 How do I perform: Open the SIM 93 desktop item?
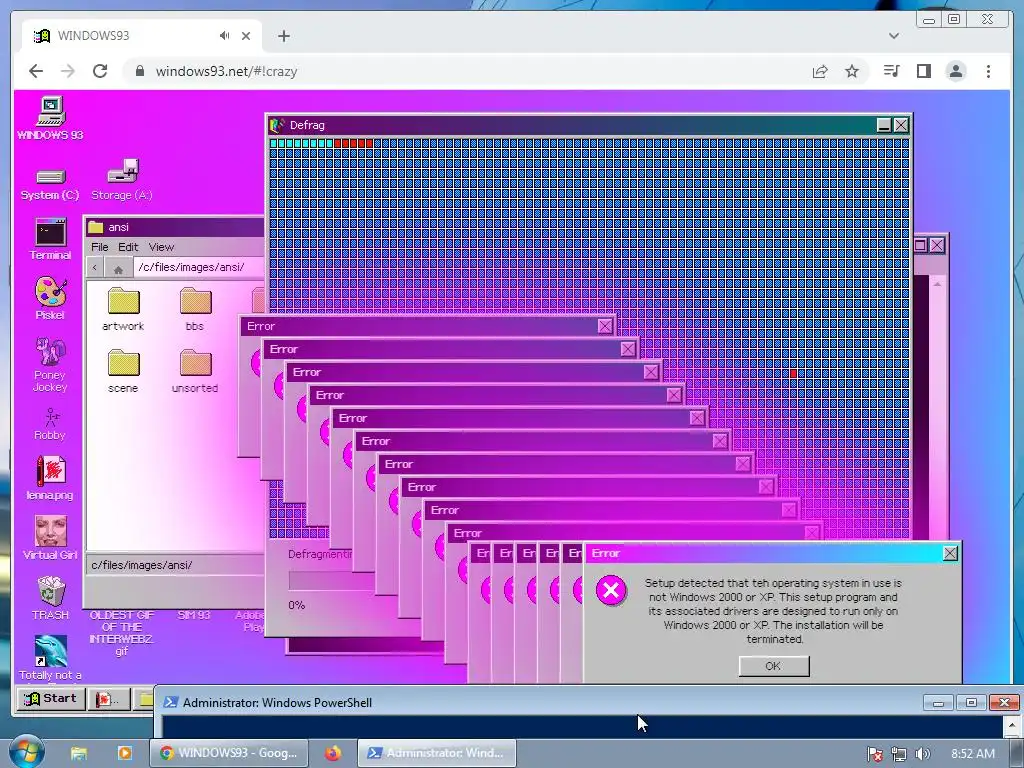(194, 615)
